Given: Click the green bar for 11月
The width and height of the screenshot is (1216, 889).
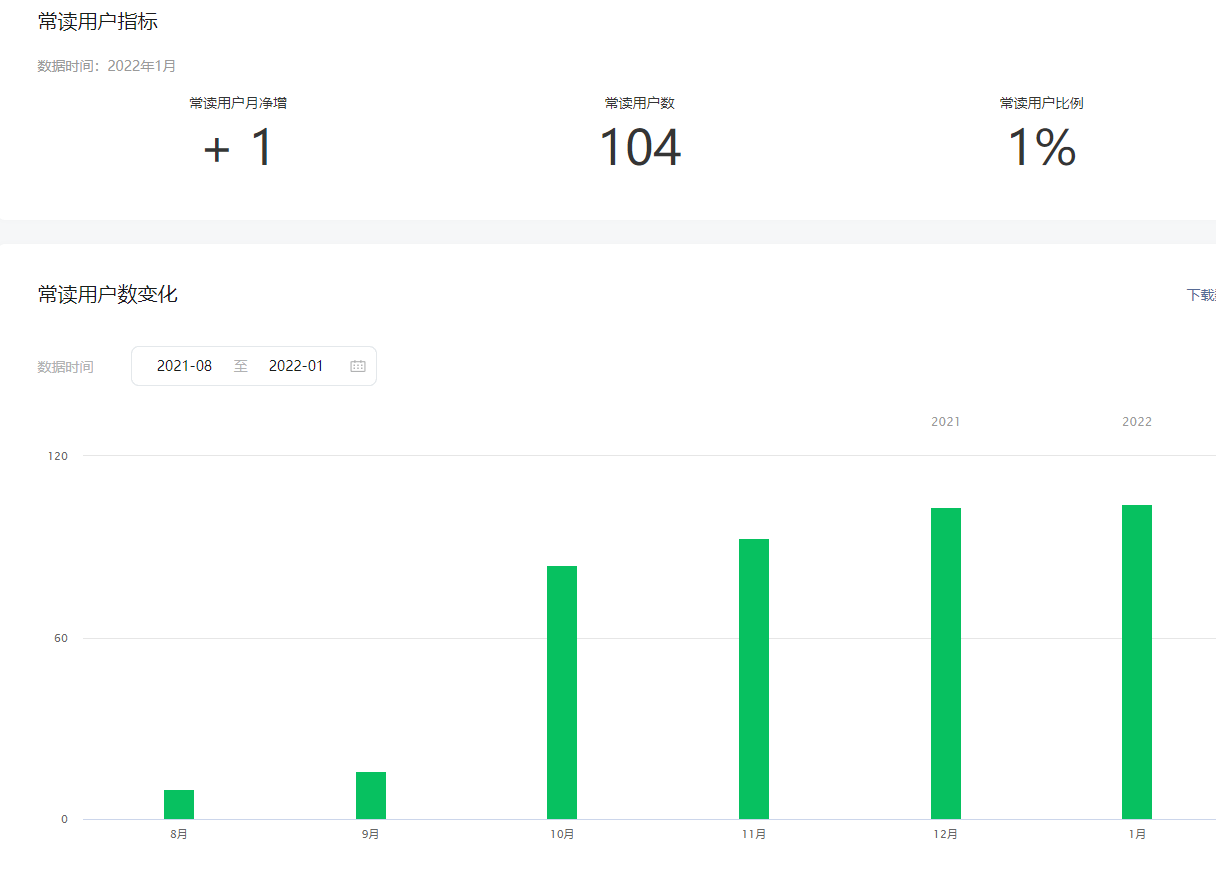Looking at the screenshot, I should (x=754, y=680).
